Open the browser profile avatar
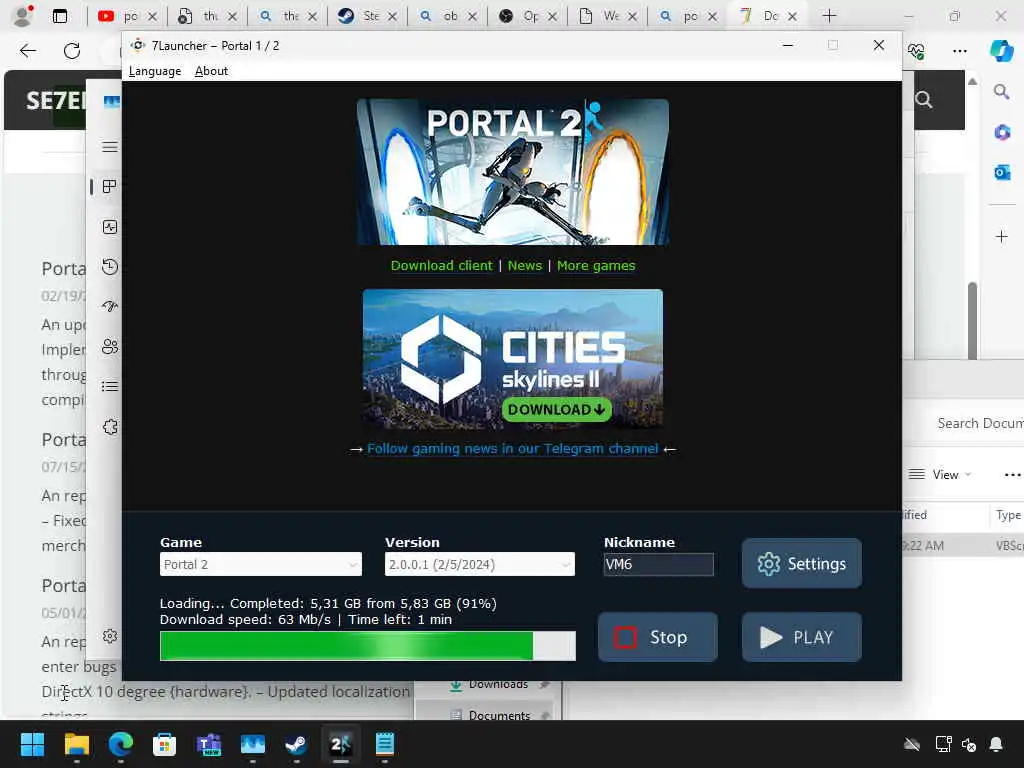Image resolution: width=1024 pixels, height=768 pixels. (23, 16)
